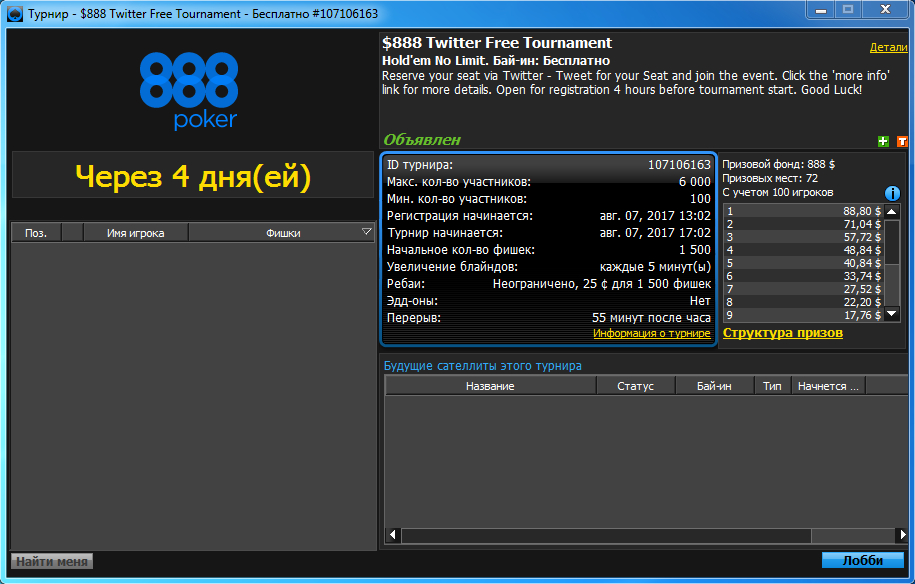Click the Тип column header

(x=772, y=386)
